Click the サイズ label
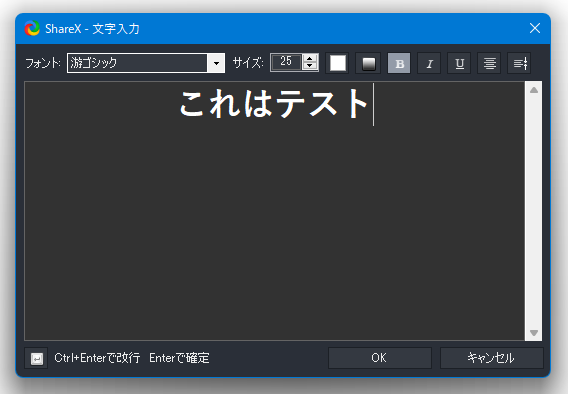This screenshot has width=568, height=394. point(248,63)
